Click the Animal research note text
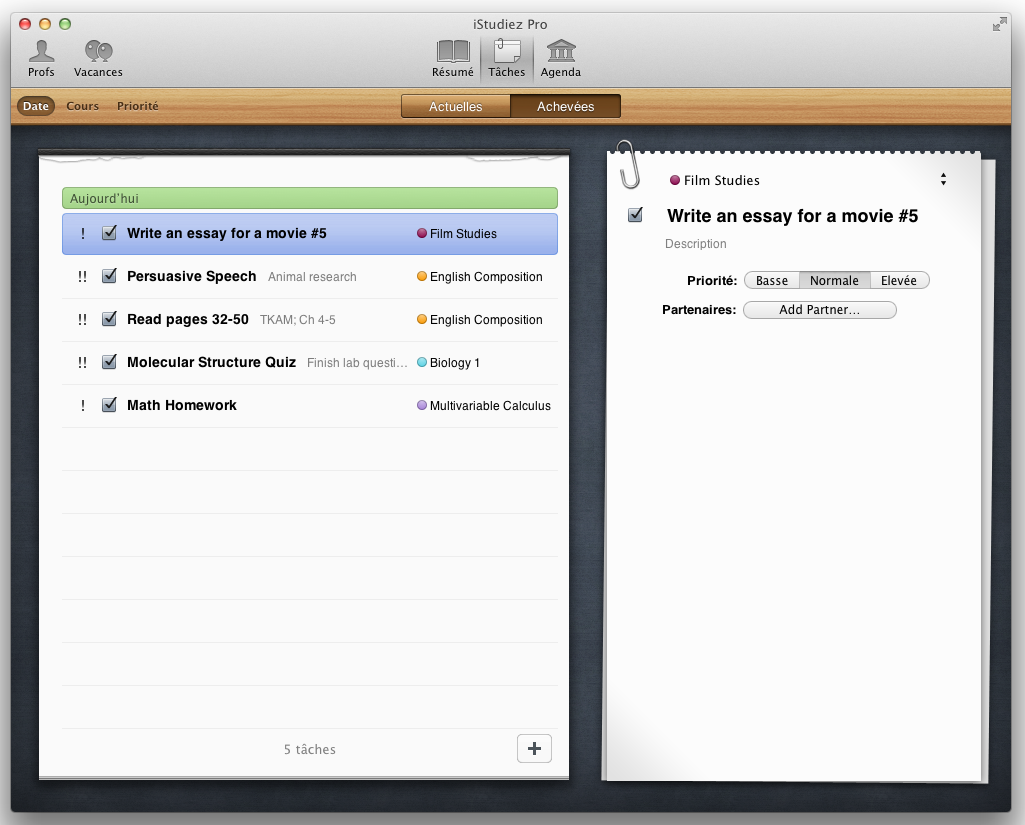Viewport: 1025px width, 825px height. pyautogui.click(x=312, y=277)
